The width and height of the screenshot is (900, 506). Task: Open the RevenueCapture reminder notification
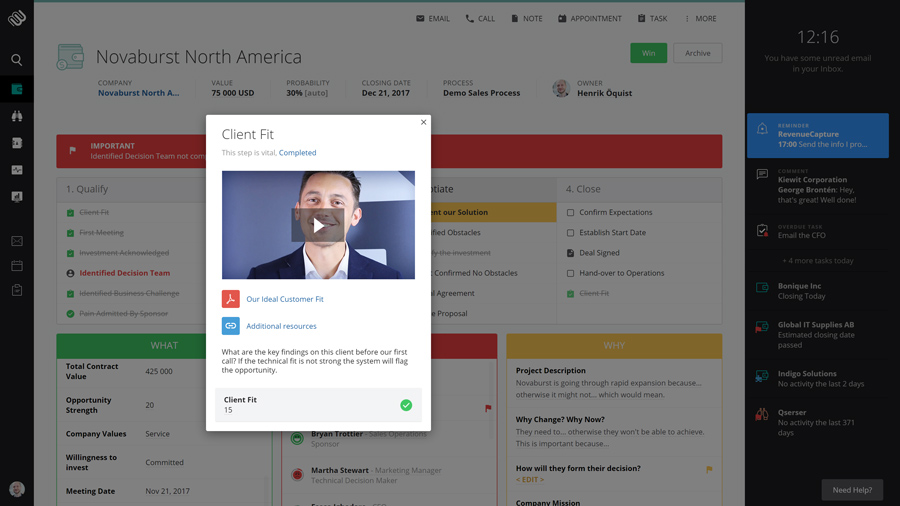(x=817, y=135)
